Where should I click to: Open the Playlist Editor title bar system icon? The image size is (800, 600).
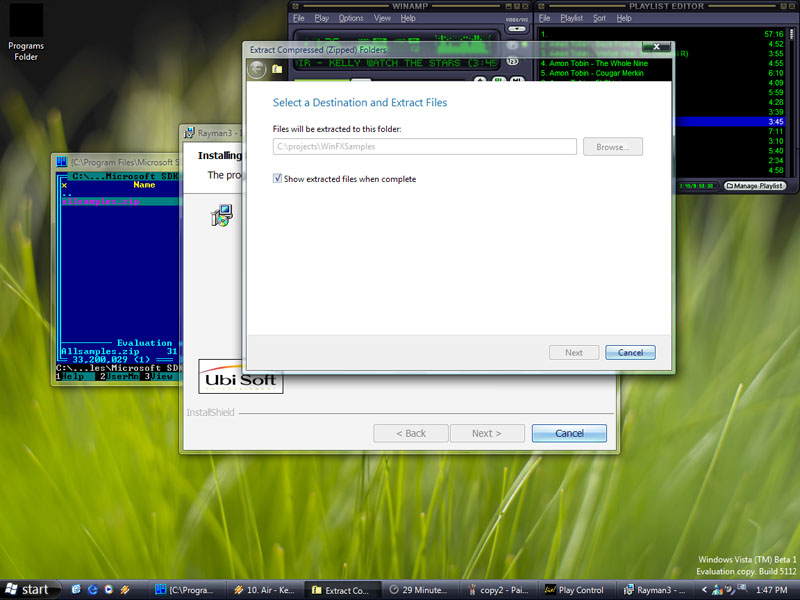(541, 6)
